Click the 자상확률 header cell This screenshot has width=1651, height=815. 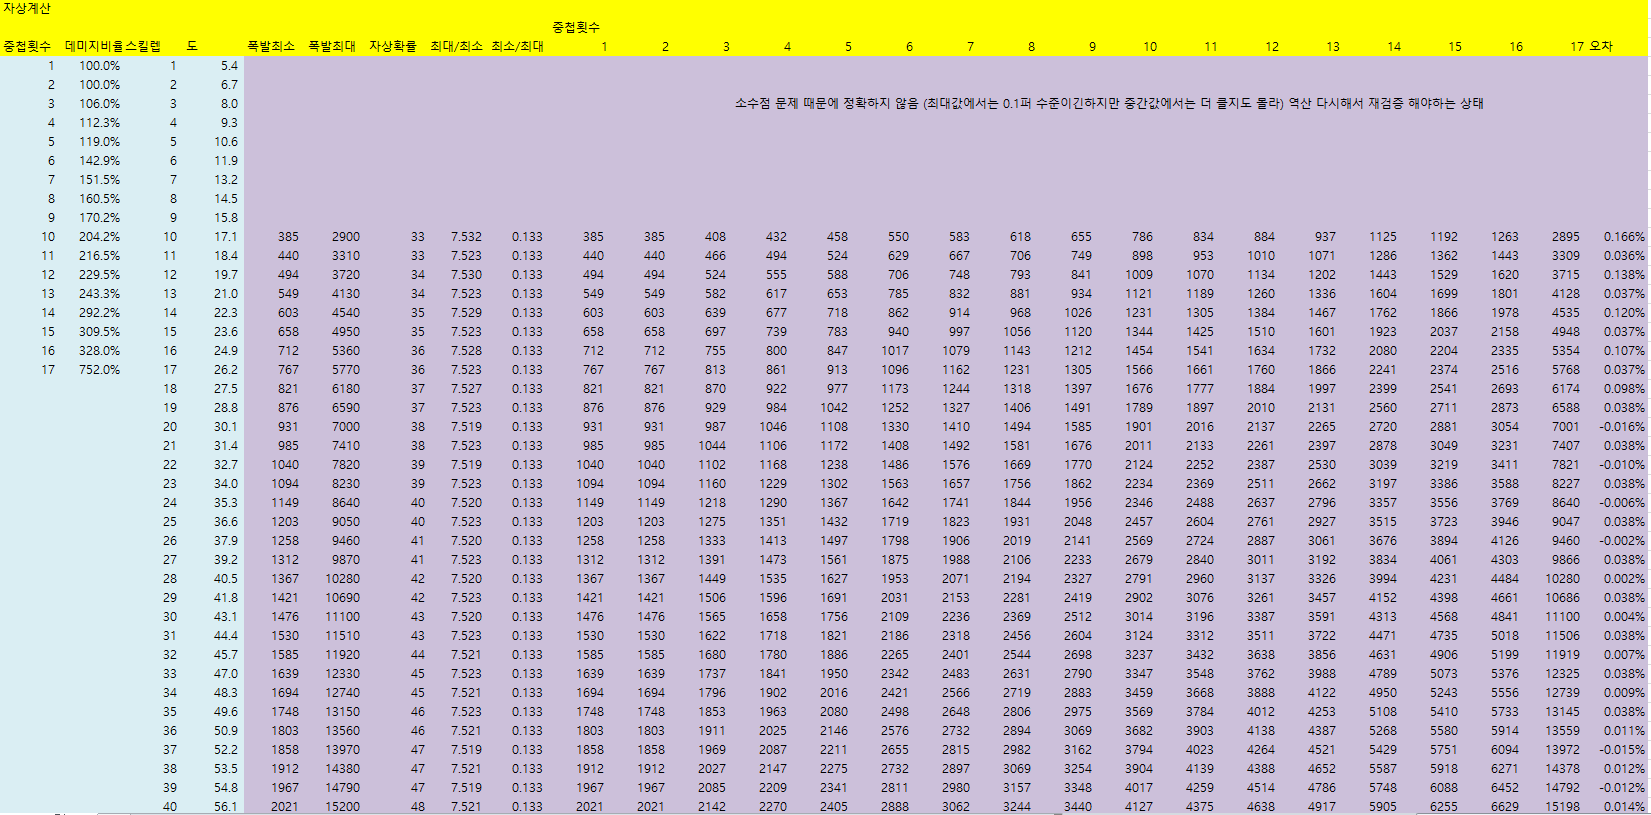point(393,47)
